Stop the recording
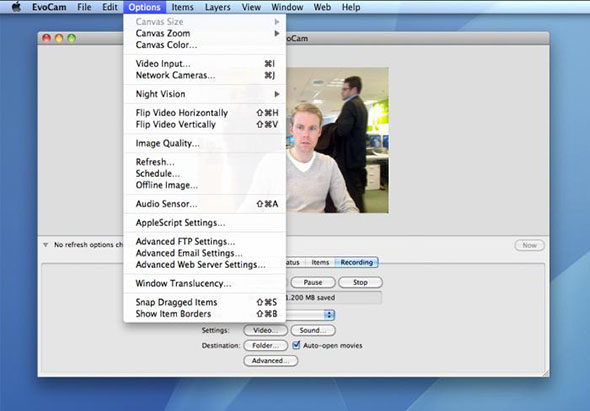 [x=360, y=282]
